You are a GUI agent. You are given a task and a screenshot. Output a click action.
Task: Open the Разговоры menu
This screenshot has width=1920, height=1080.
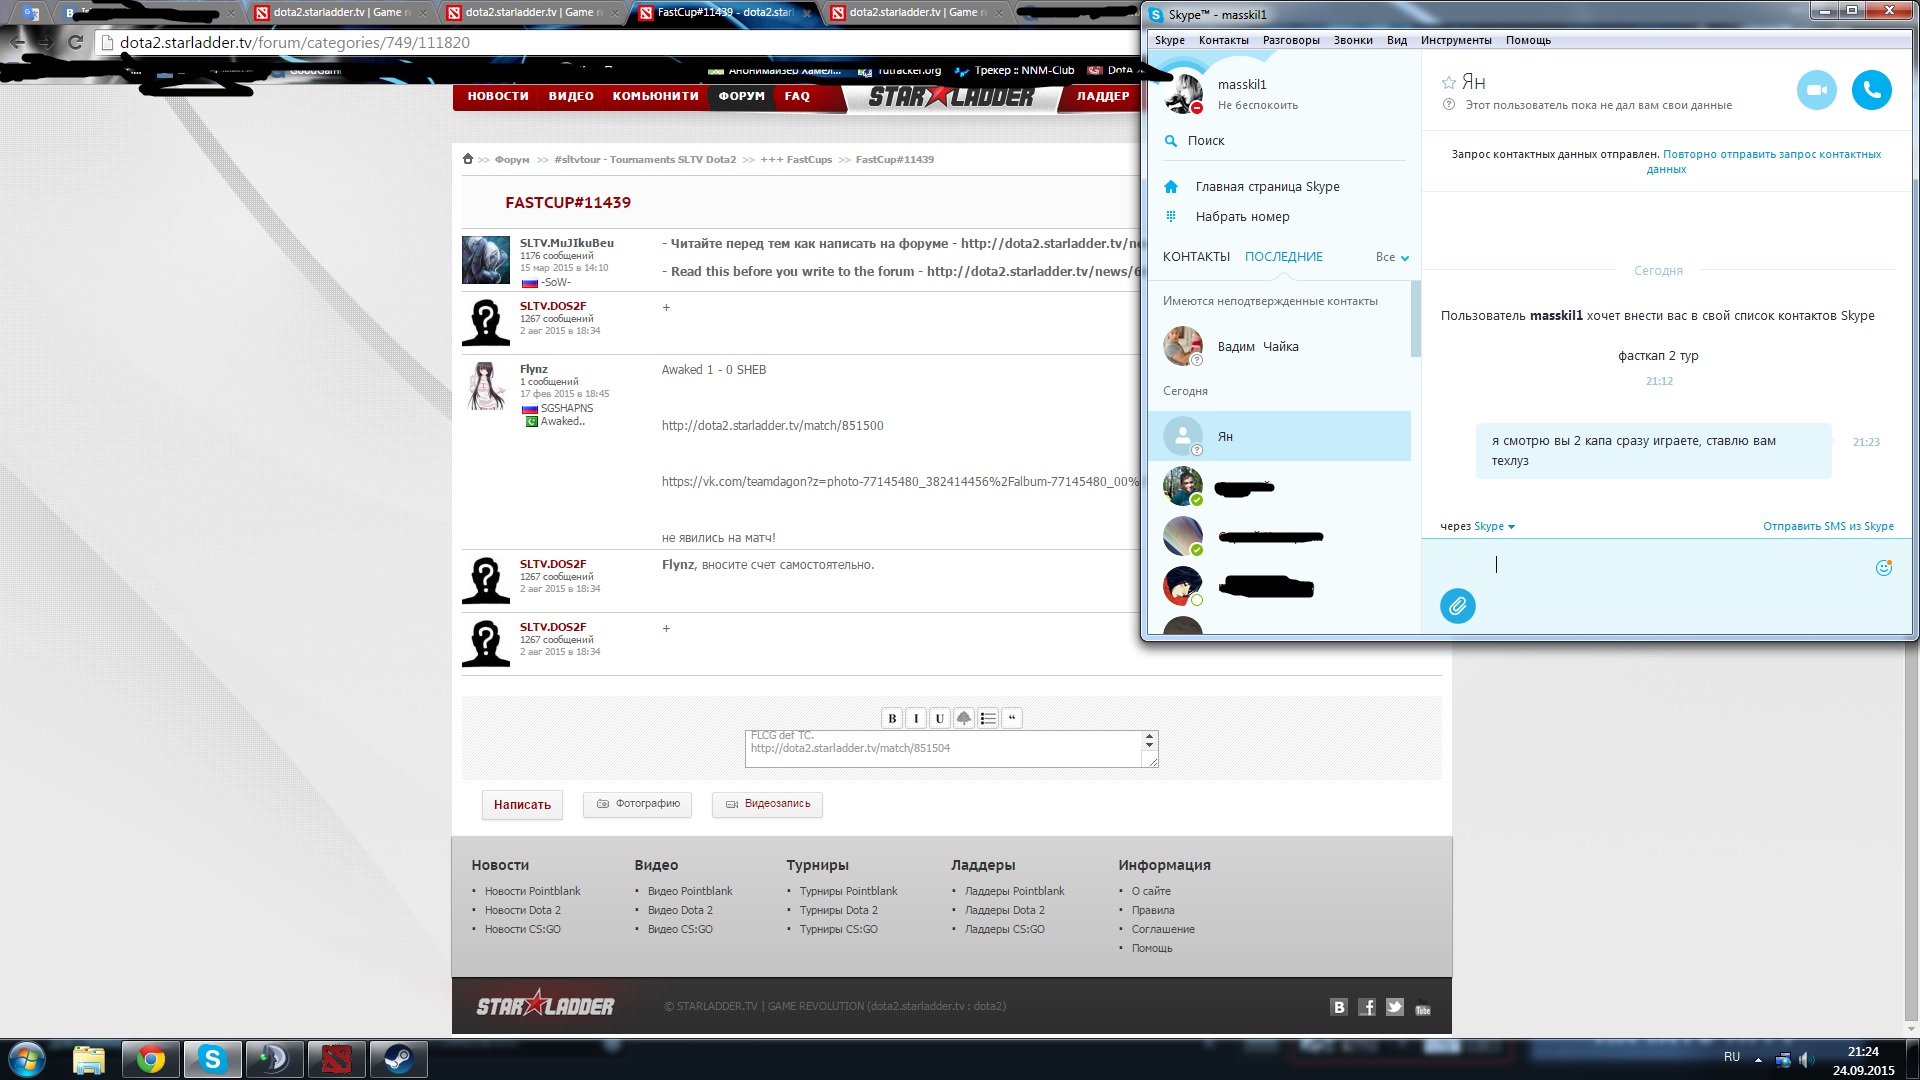(x=1291, y=40)
